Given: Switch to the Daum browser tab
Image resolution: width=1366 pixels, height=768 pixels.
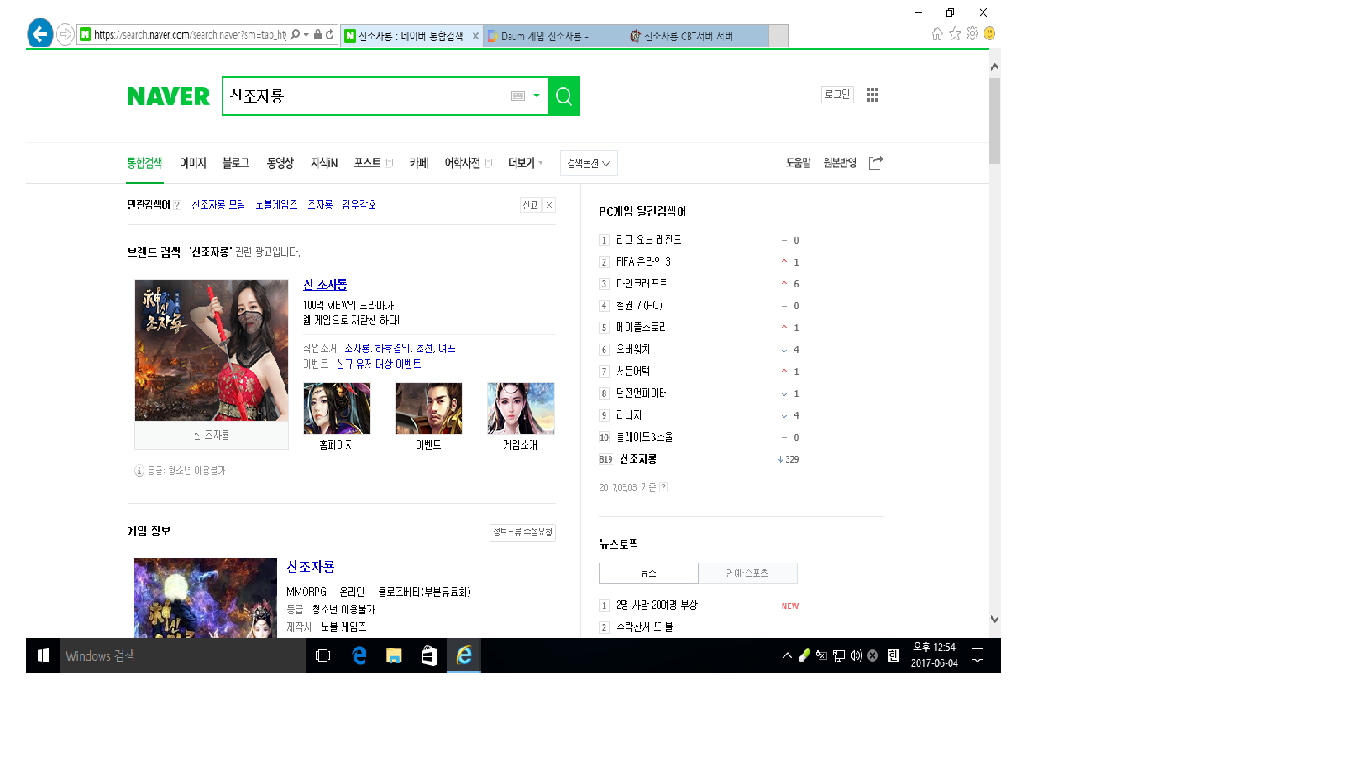Looking at the screenshot, I should coord(556,36).
